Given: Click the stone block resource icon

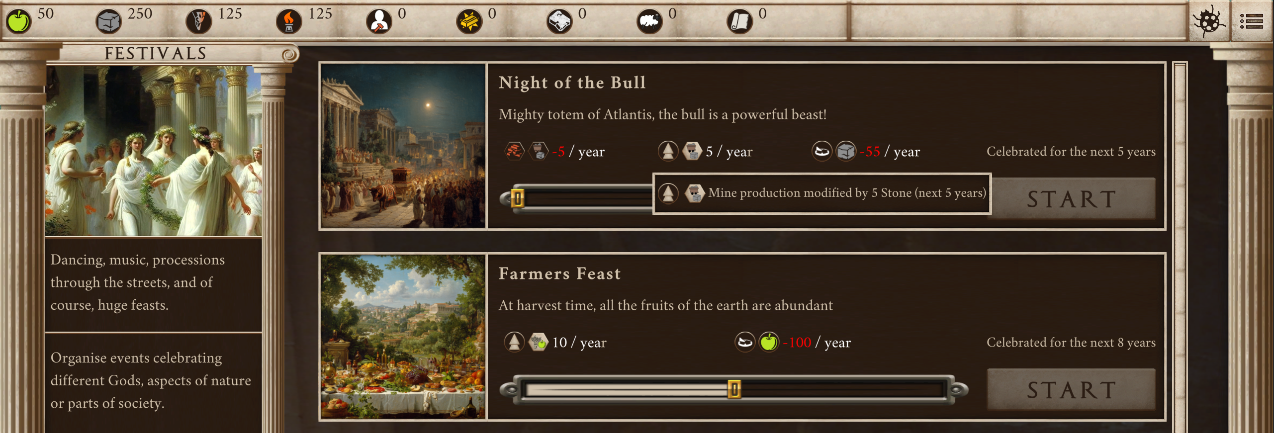Looking at the screenshot, I should coord(109,21).
